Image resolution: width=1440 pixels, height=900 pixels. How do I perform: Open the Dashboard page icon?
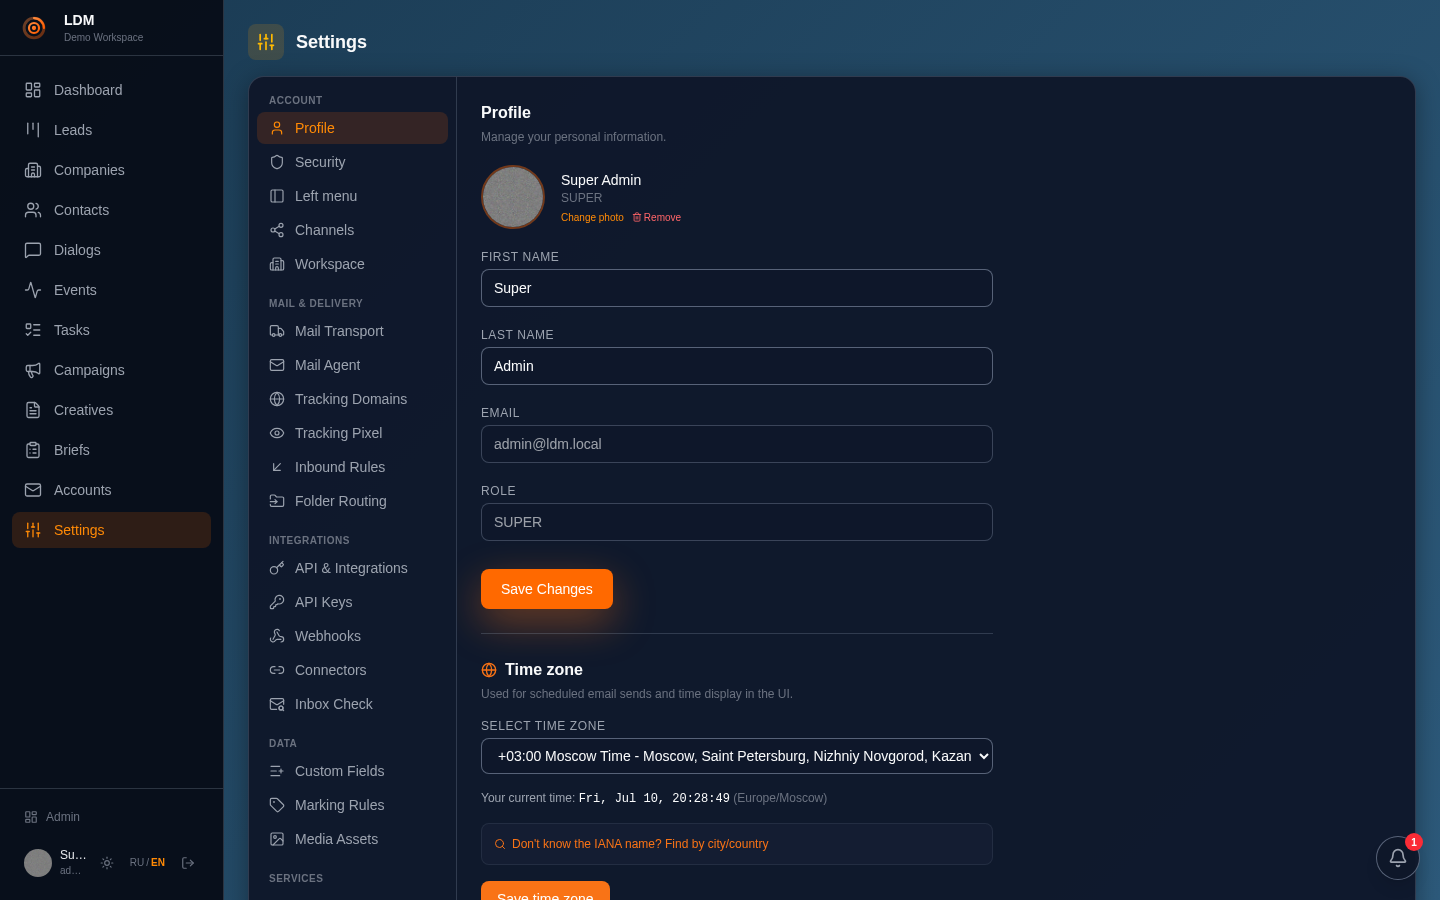point(33,90)
